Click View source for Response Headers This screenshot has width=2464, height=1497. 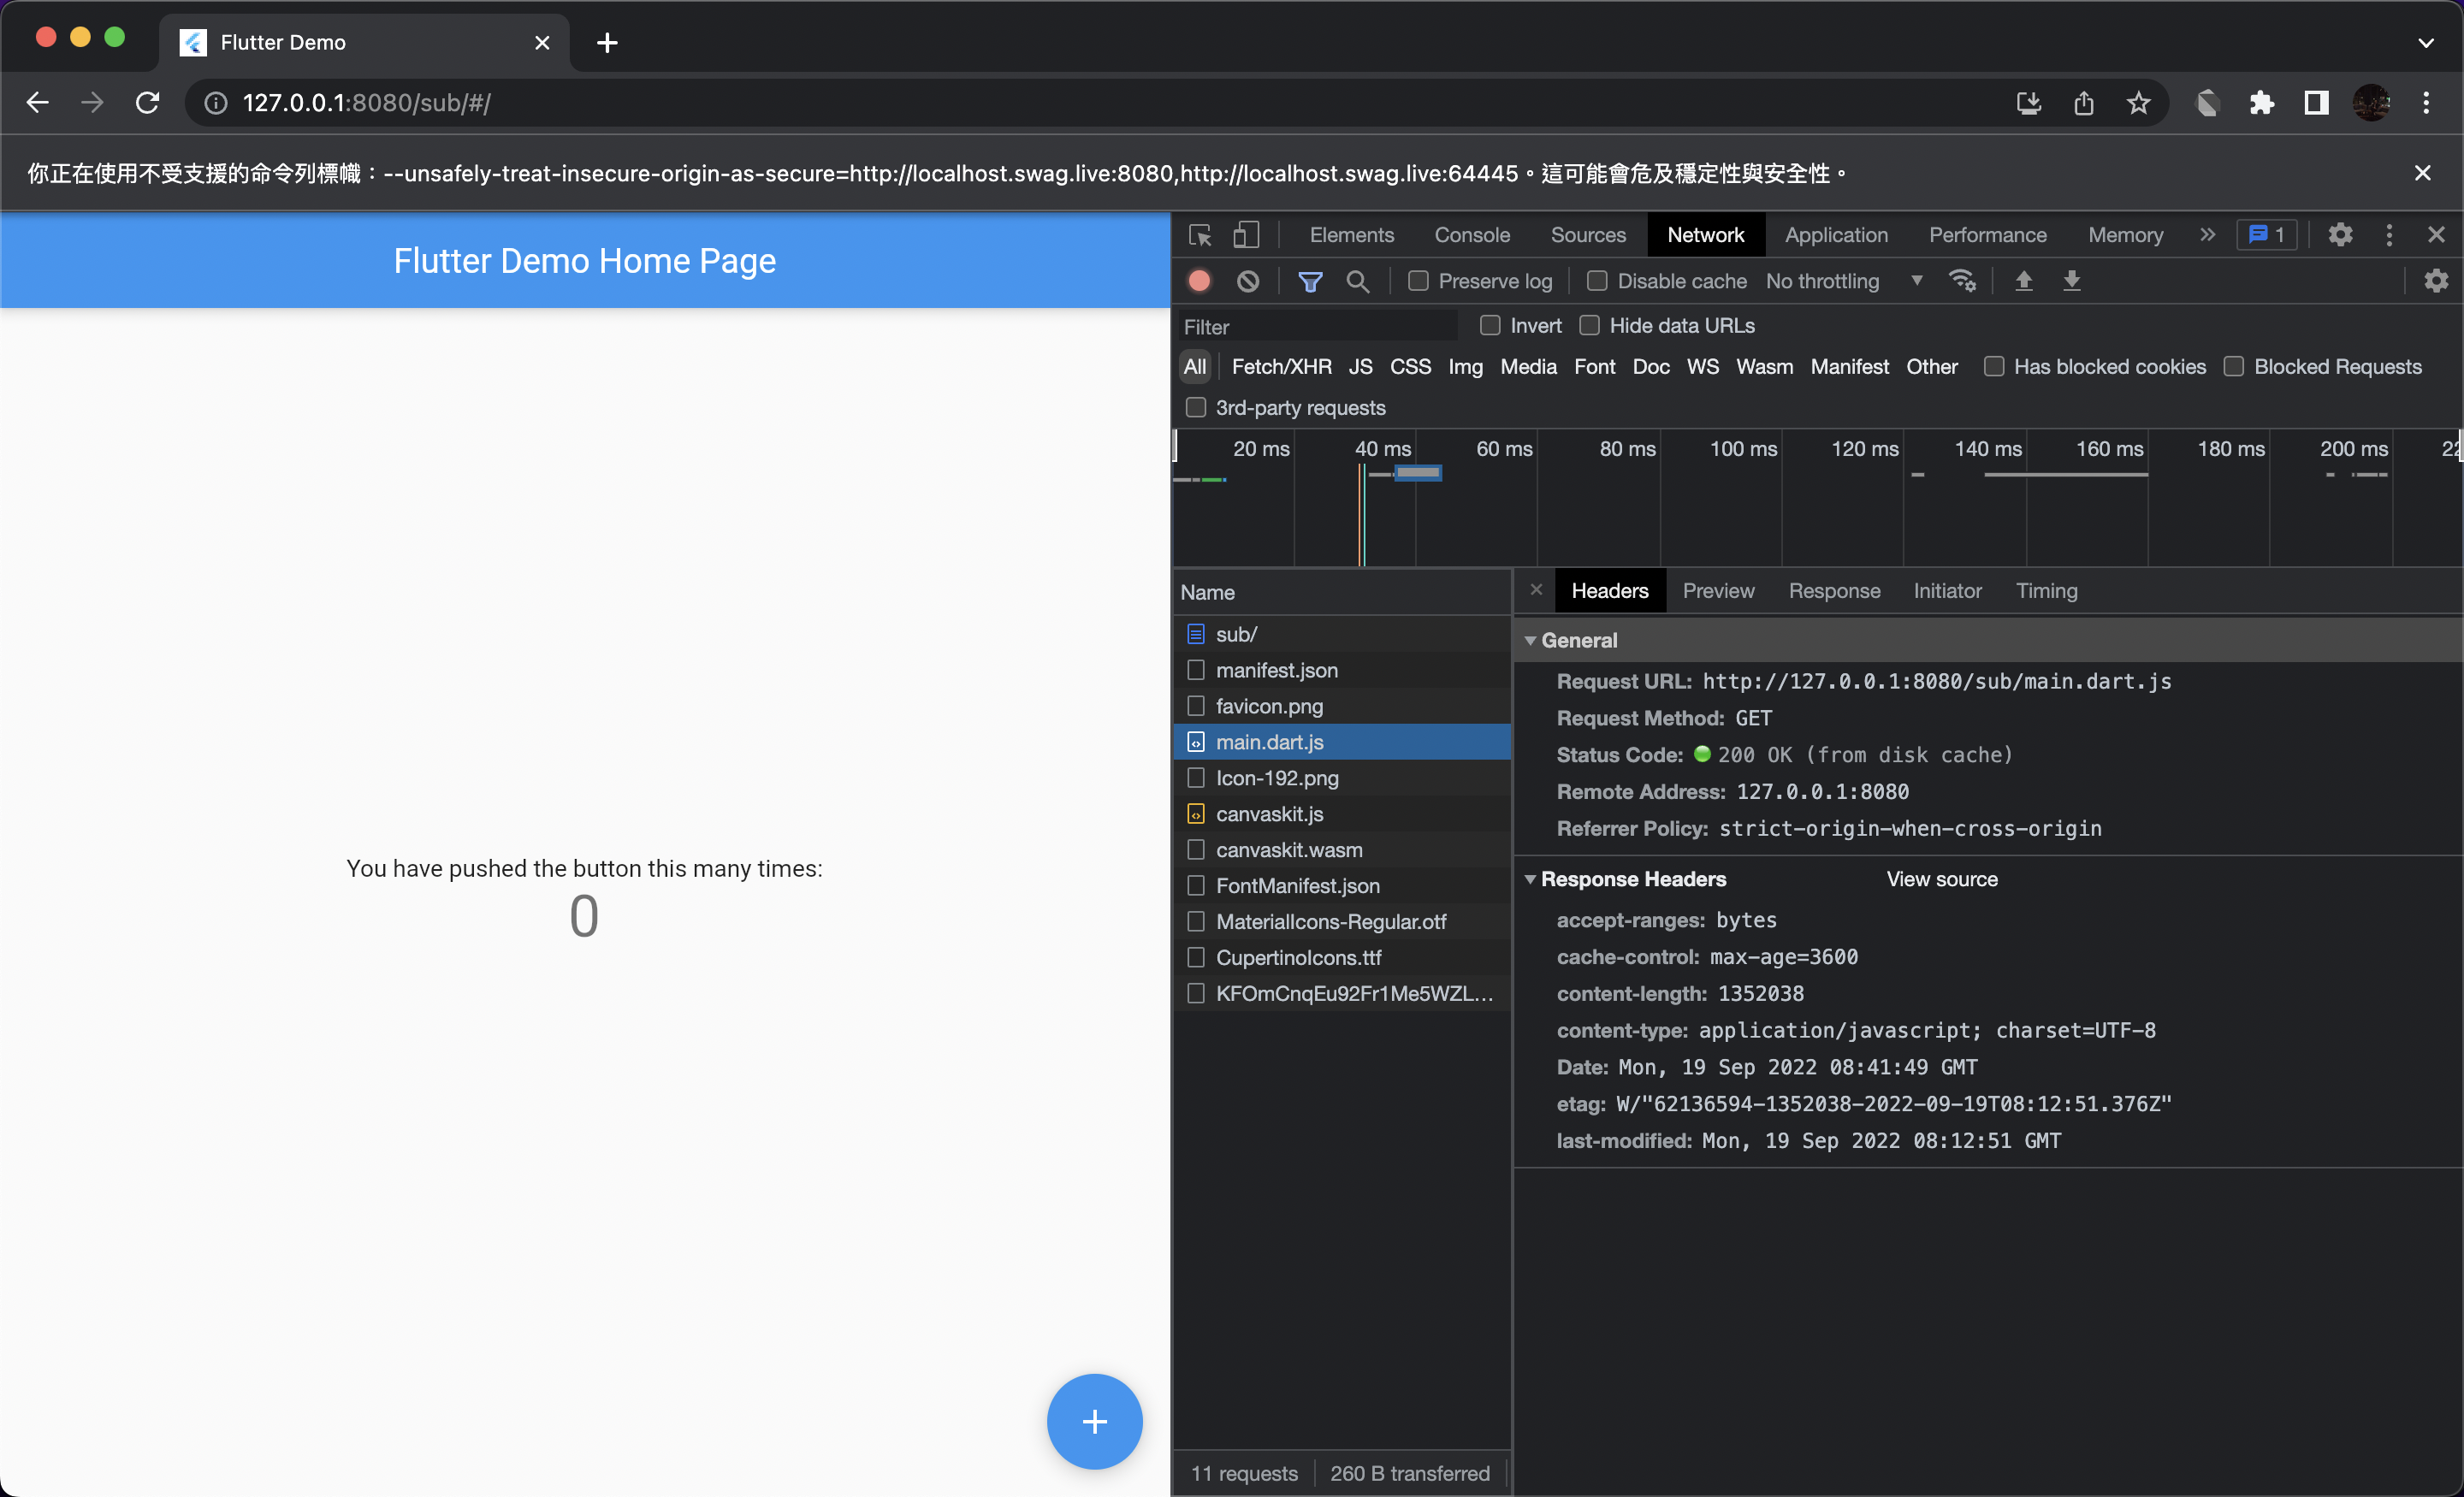[x=1941, y=879]
